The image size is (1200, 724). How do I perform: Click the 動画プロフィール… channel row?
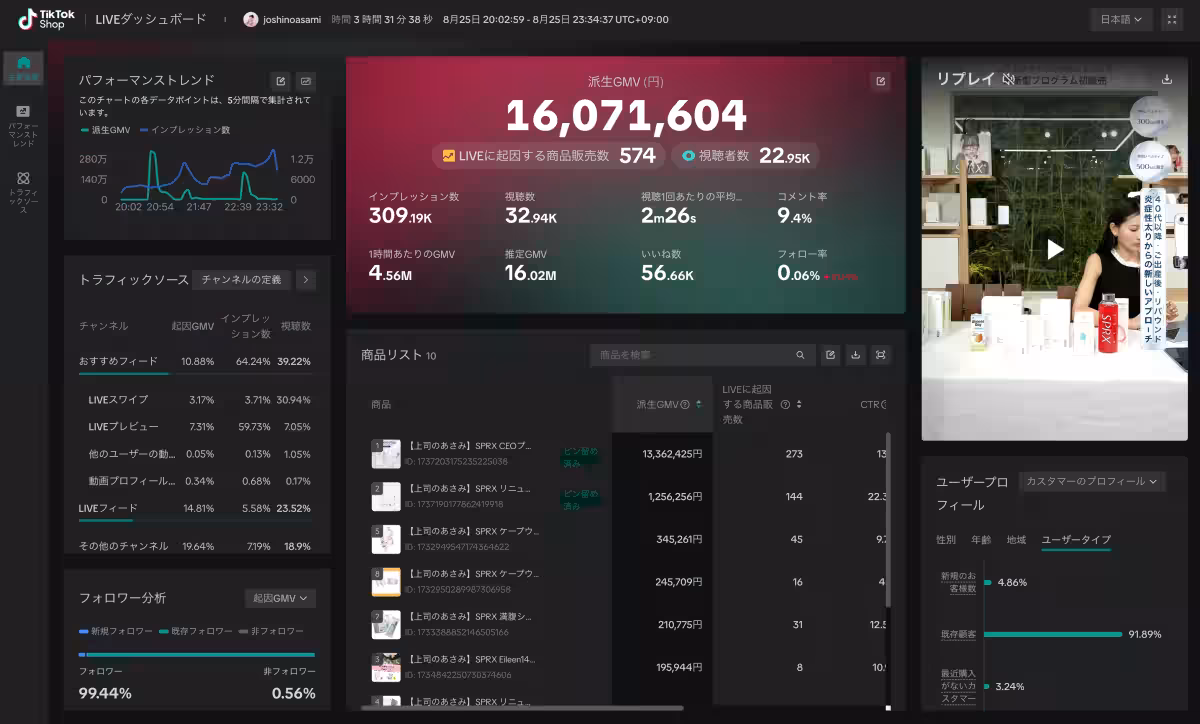(197, 481)
